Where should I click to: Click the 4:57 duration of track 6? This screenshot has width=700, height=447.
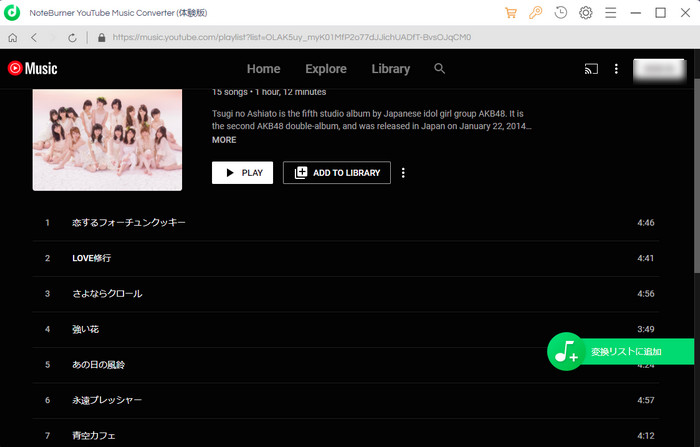point(646,400)
